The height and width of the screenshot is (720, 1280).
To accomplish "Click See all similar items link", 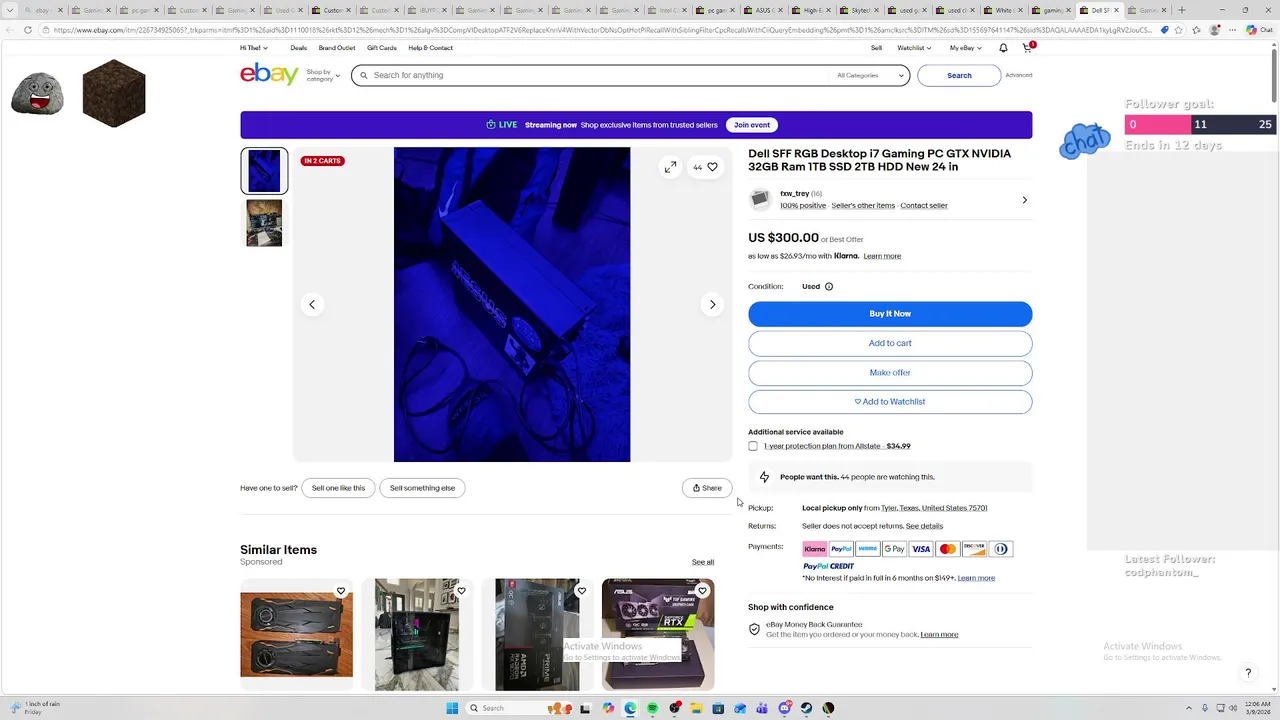I will (x=703, y=562).
